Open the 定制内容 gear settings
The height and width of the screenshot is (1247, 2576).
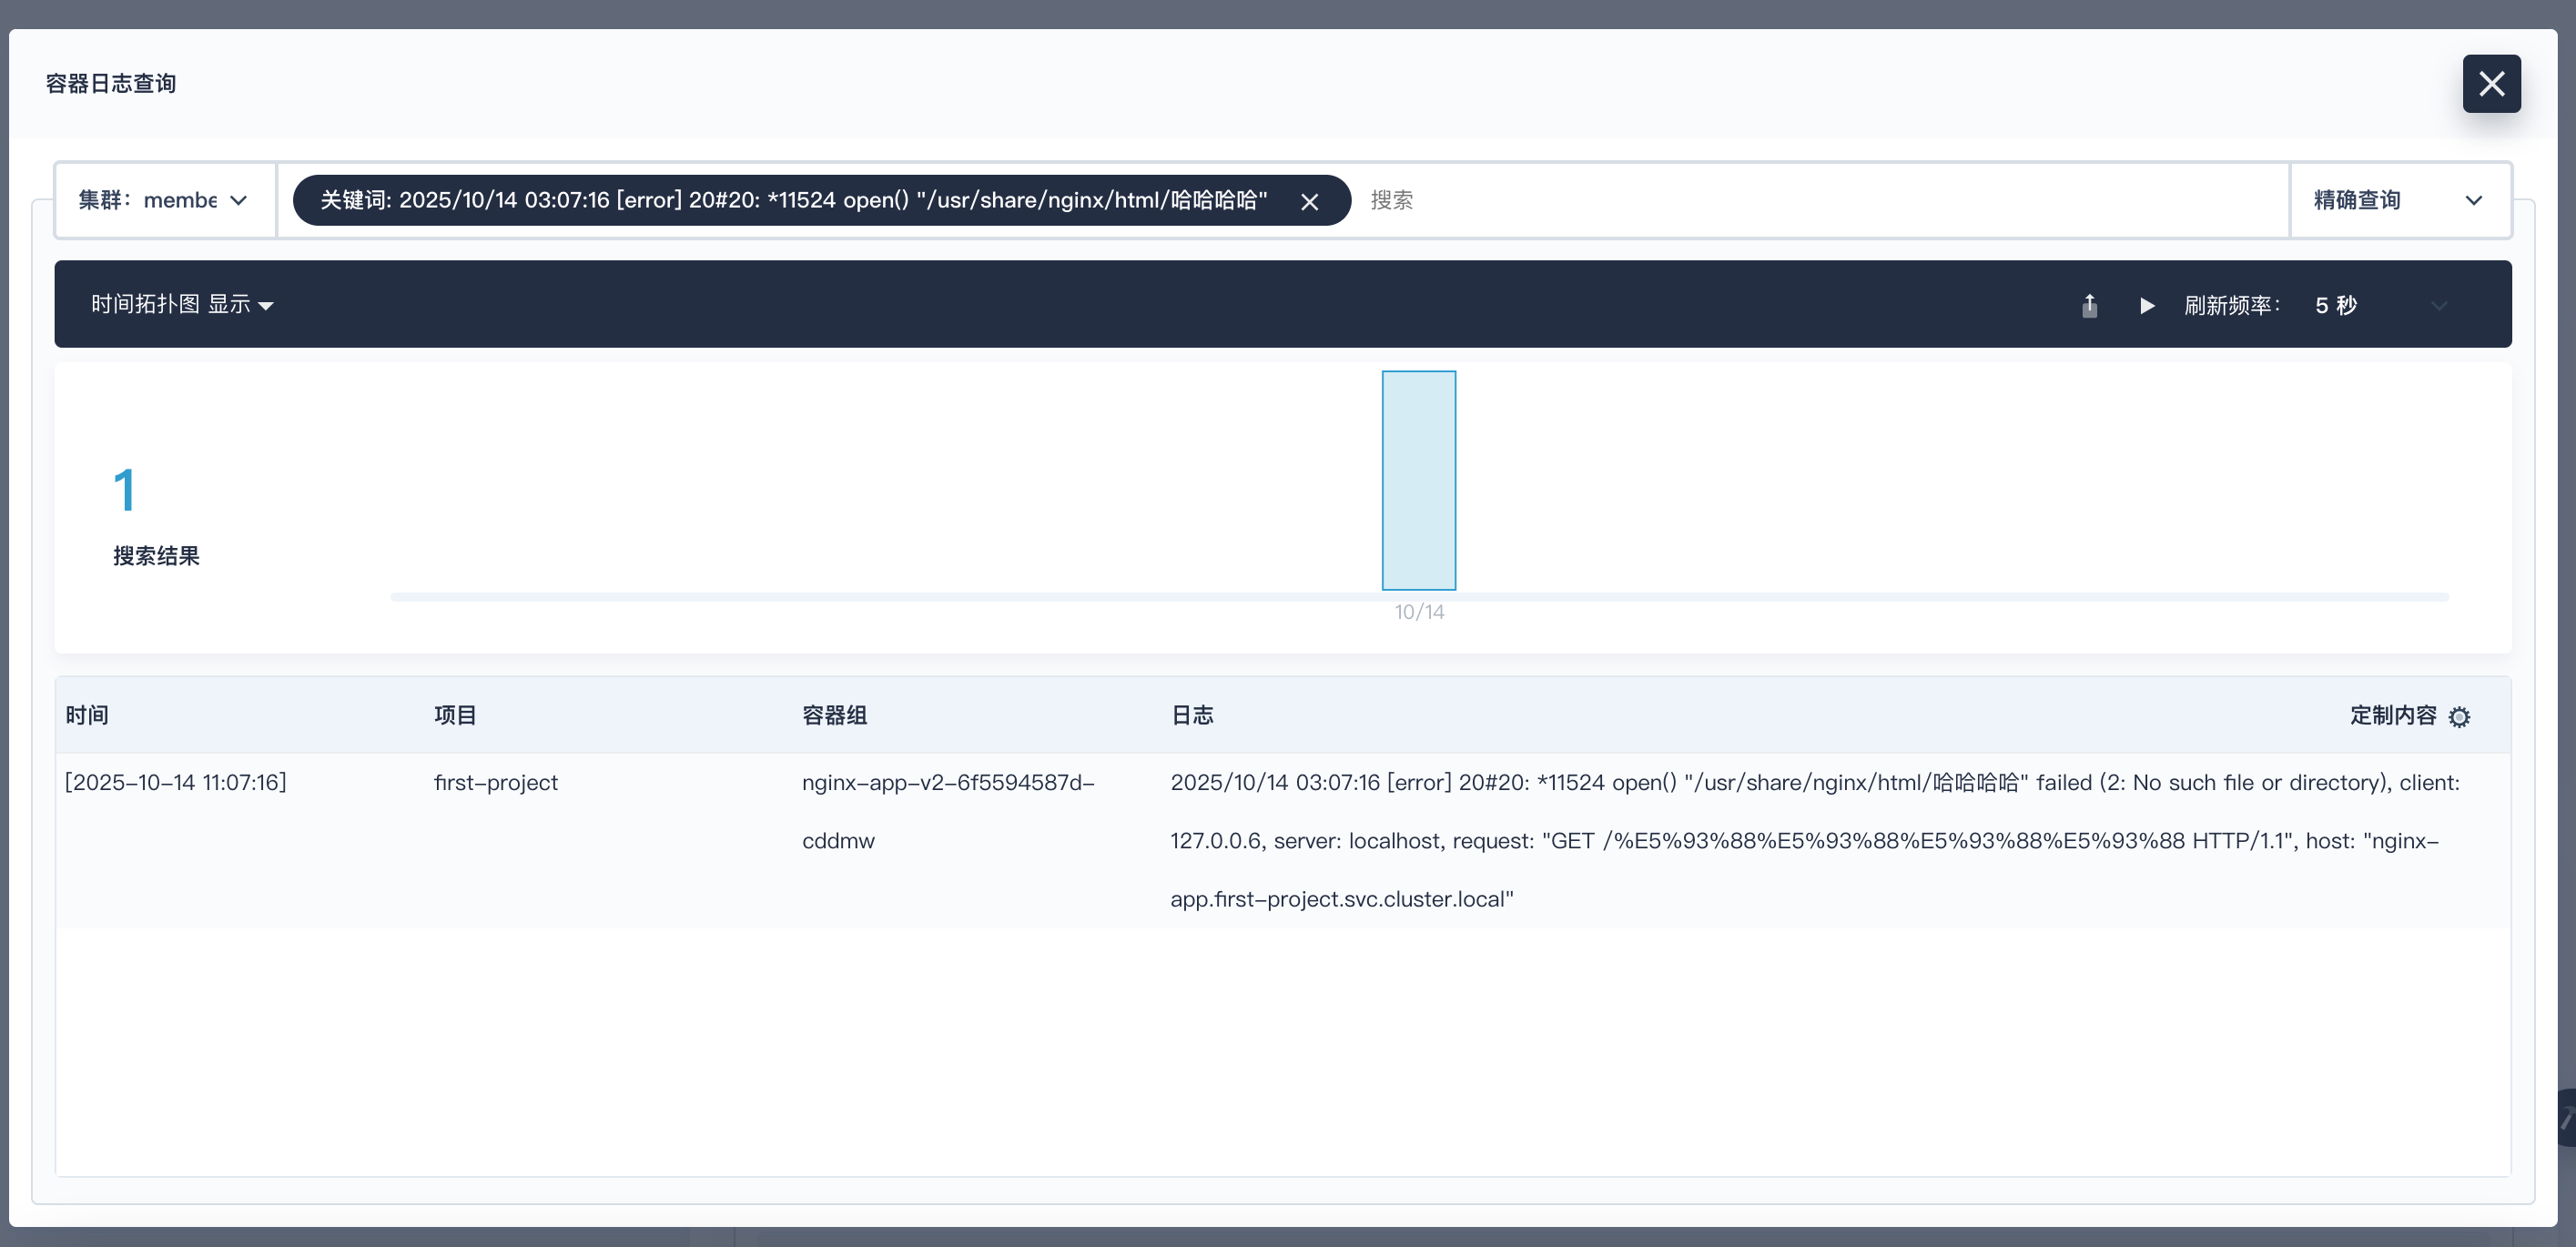pos(2459,717)
